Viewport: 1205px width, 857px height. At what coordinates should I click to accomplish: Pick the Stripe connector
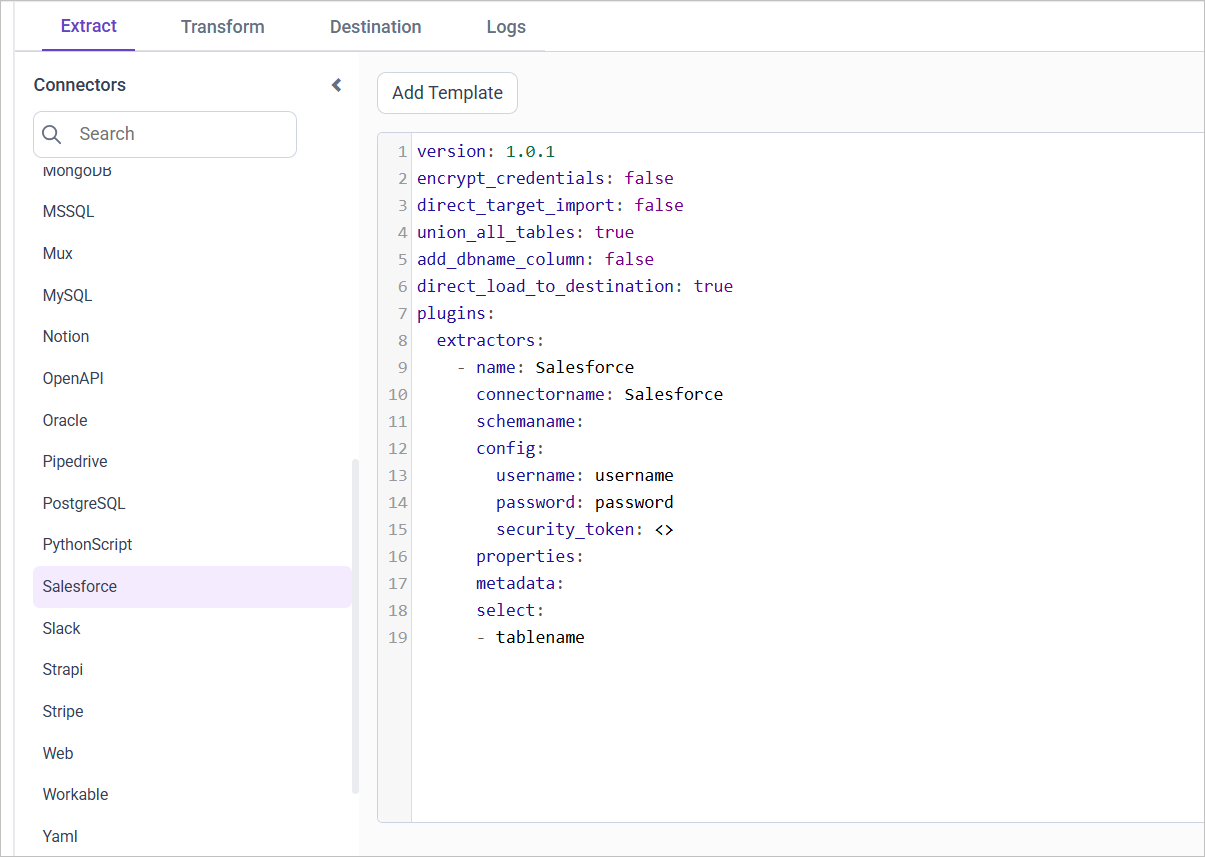[63, 711]
